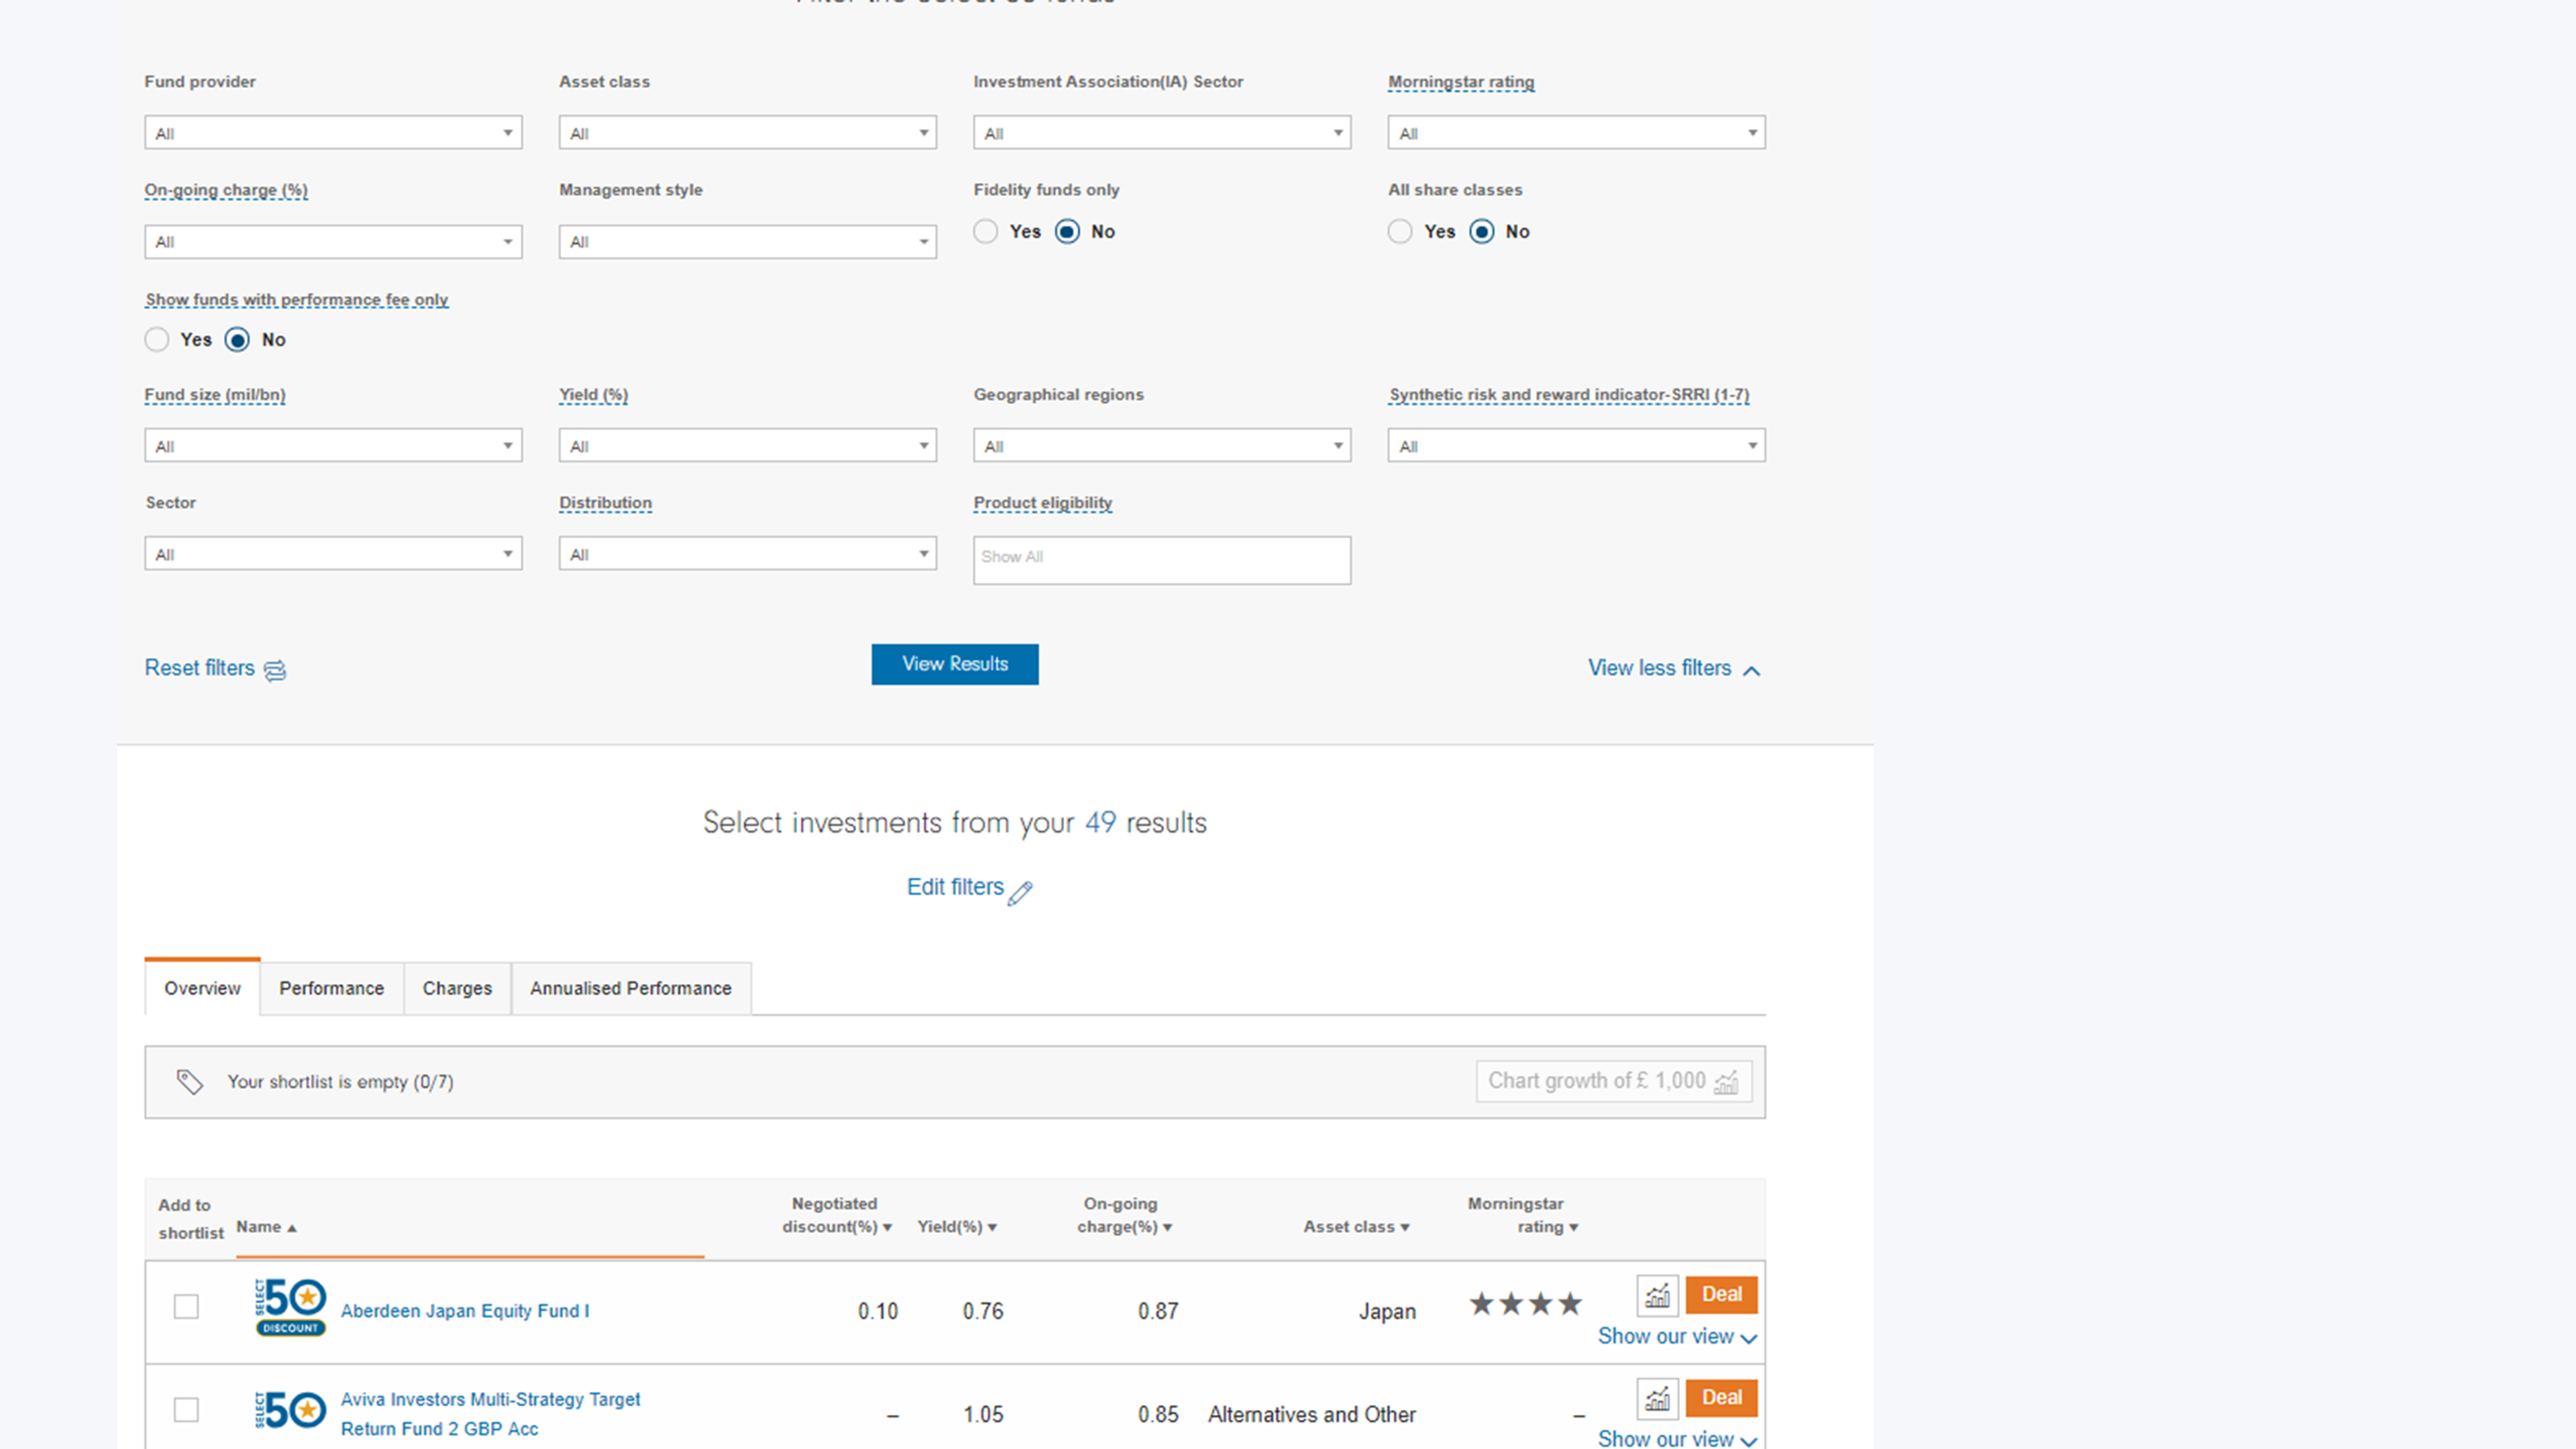Select Yes for Fidelity funds only
2576x1449 pixels.
pos(986,232)
